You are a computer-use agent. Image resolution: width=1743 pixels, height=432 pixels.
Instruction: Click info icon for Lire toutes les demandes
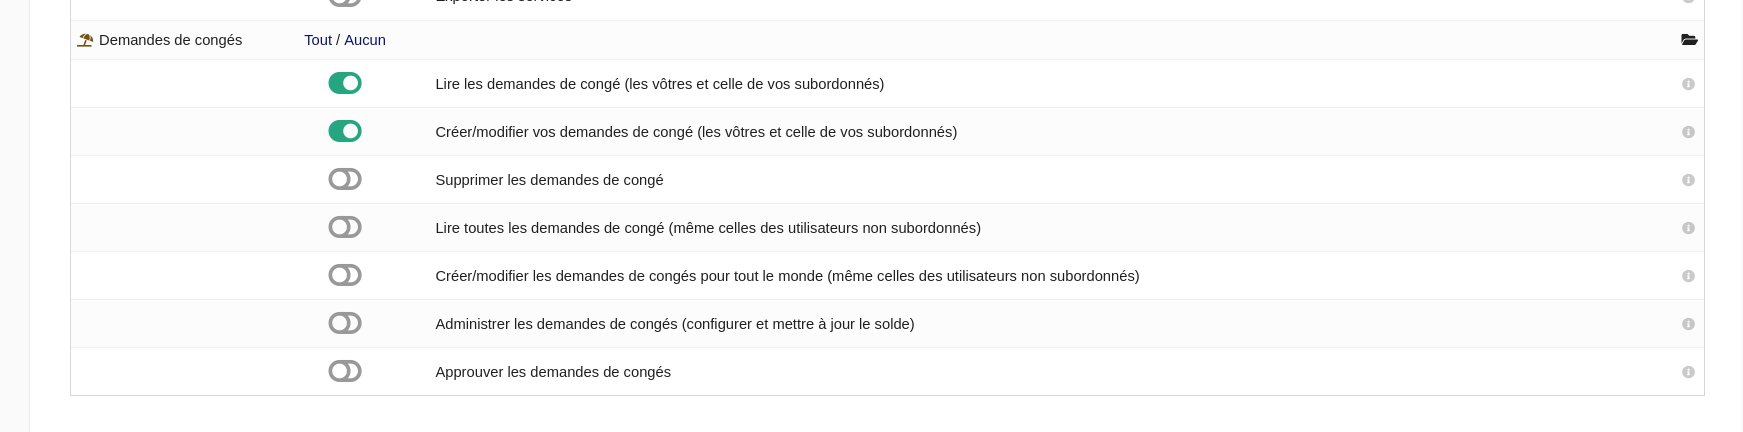point(1688,228)
